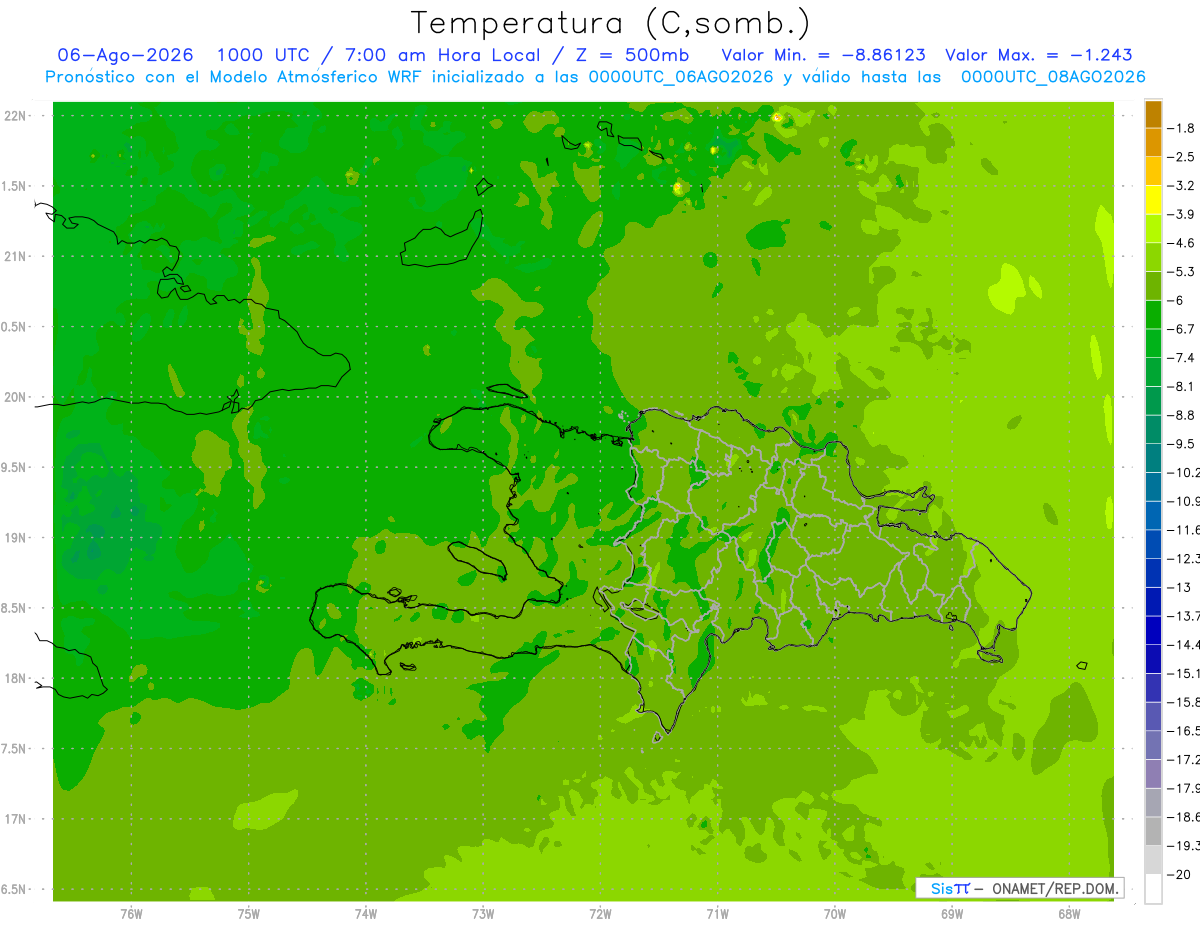This screenshot has width=1200, height=927.
Task: Click the "71W" longitude label
Action: [717, 914]
